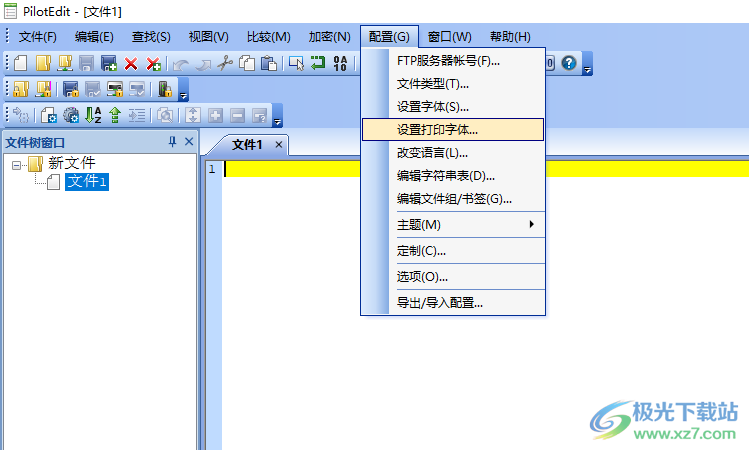749x450 pixels.
Task: Toggle word wrap green arrow icon
Action: coord(318,63)
